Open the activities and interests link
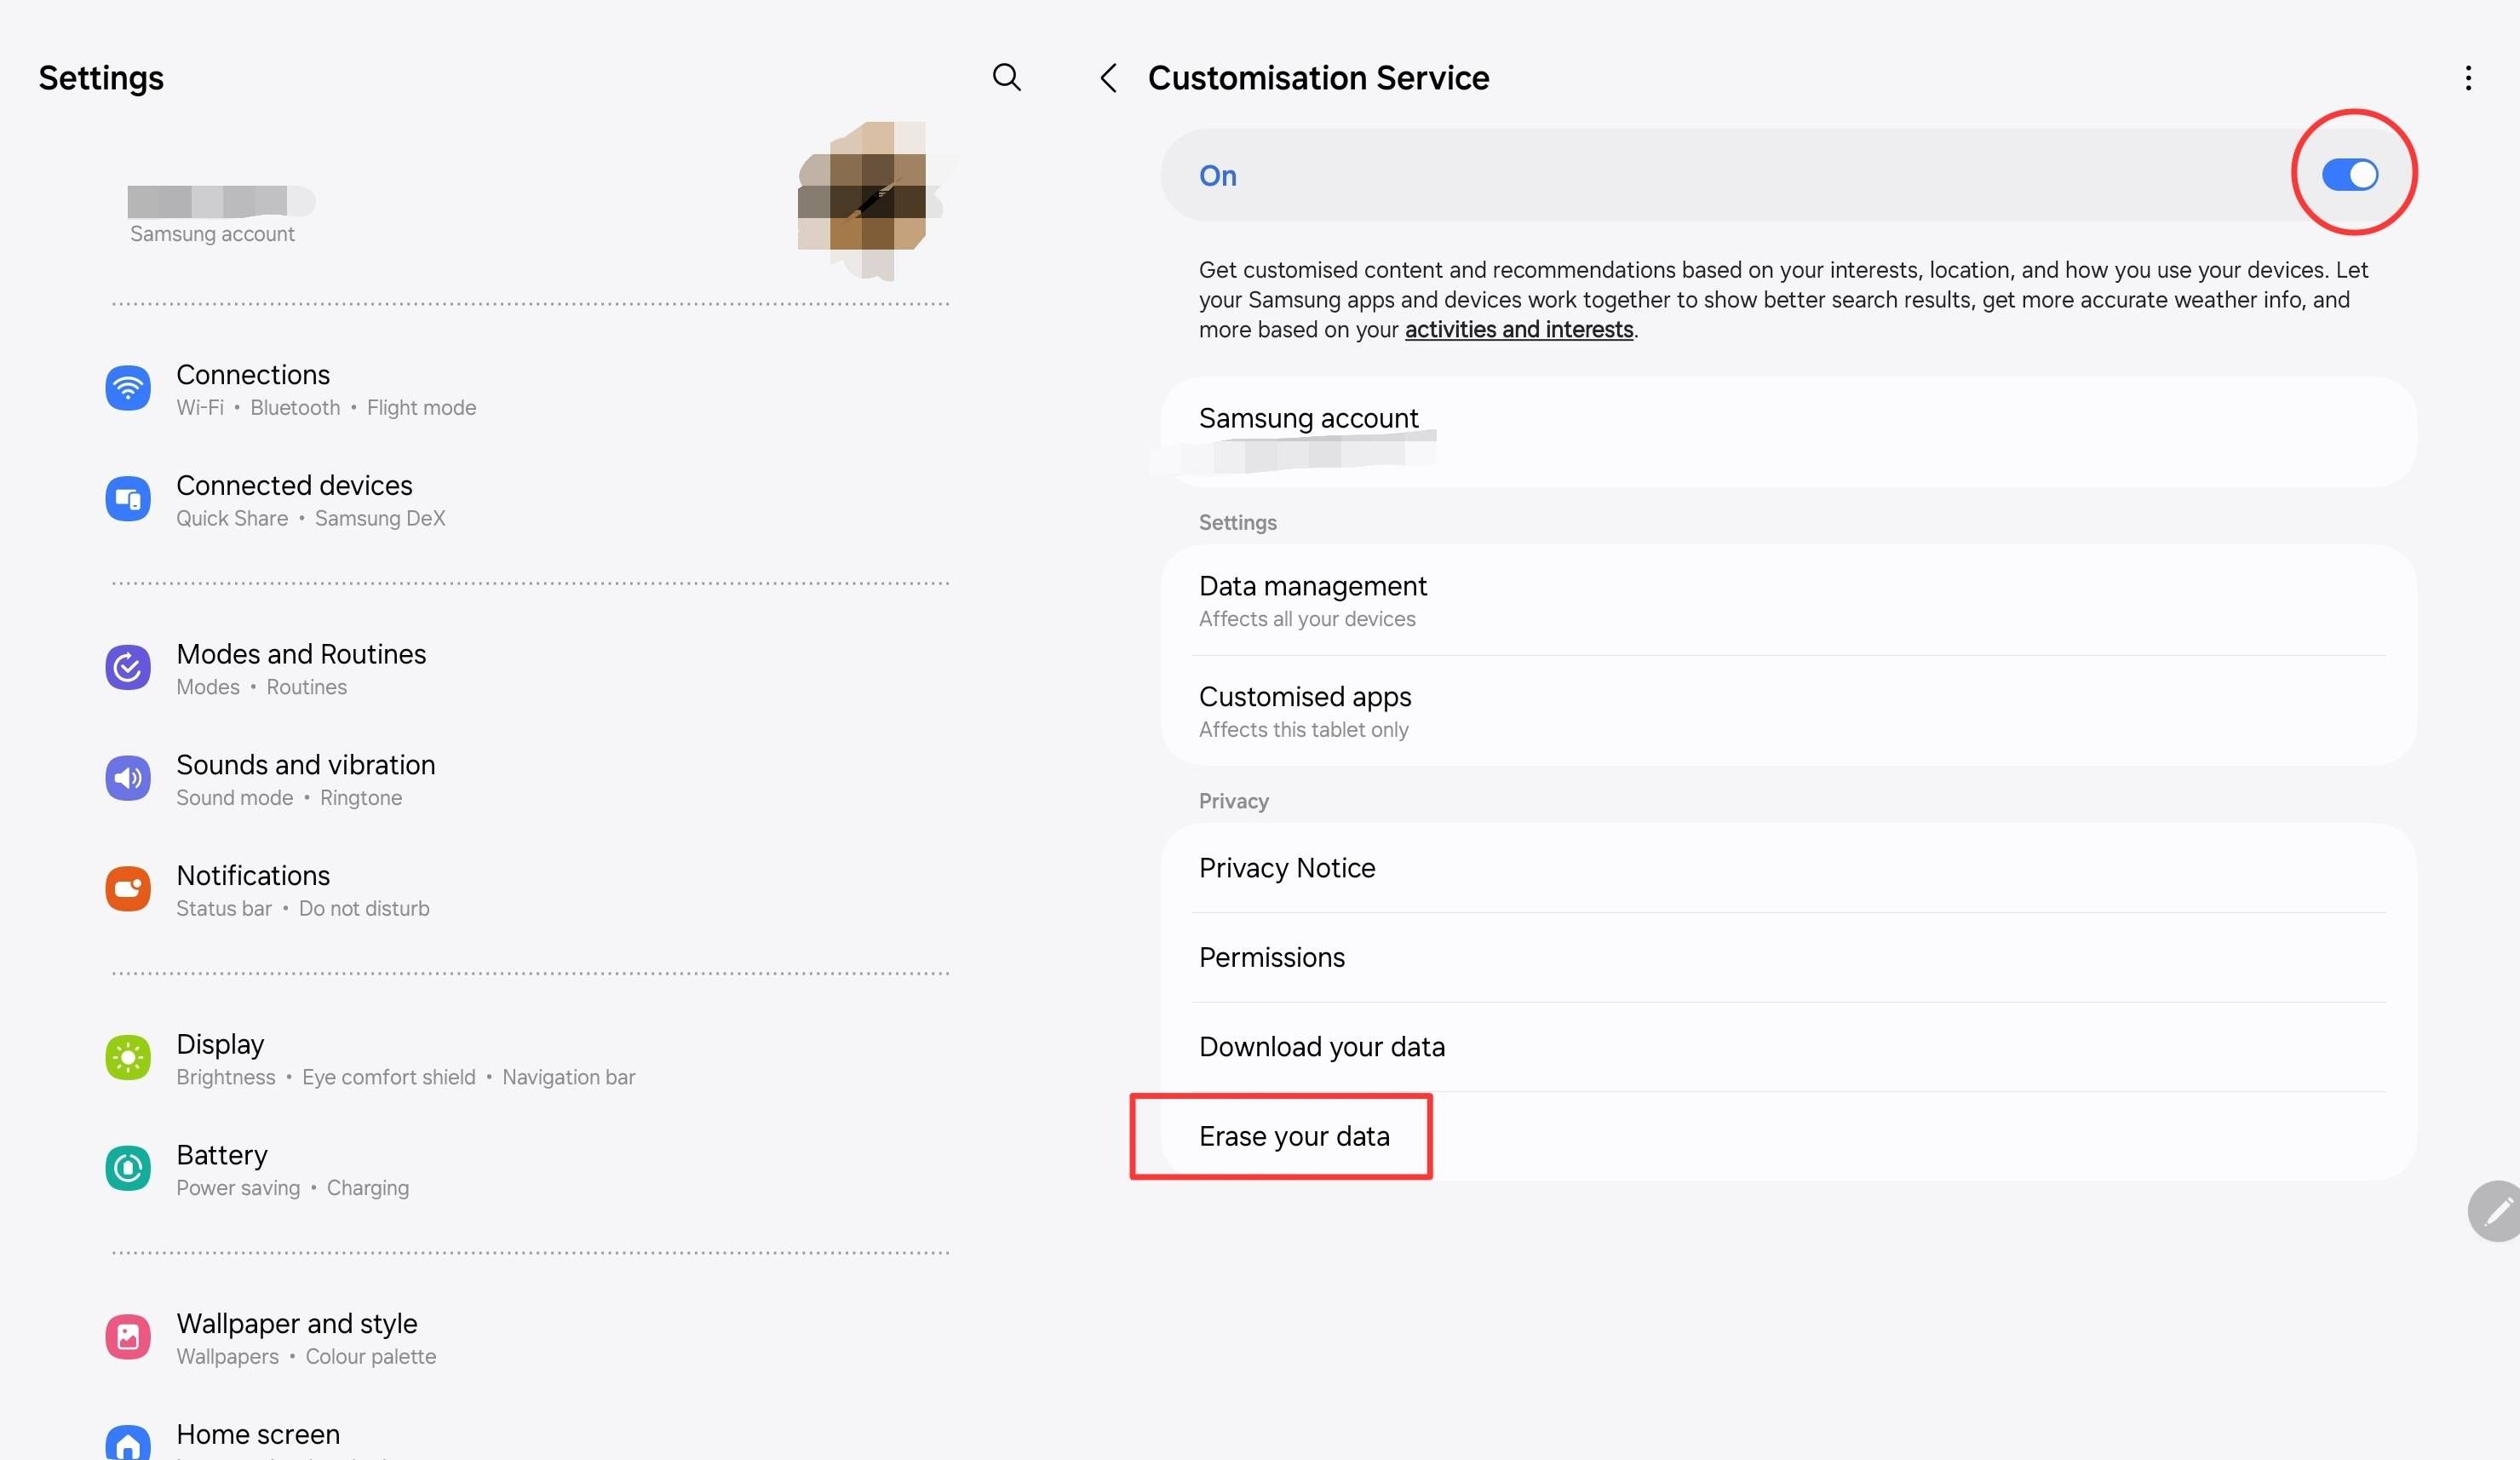This screenshot has width=2520, height=1460. (1518, 329)
